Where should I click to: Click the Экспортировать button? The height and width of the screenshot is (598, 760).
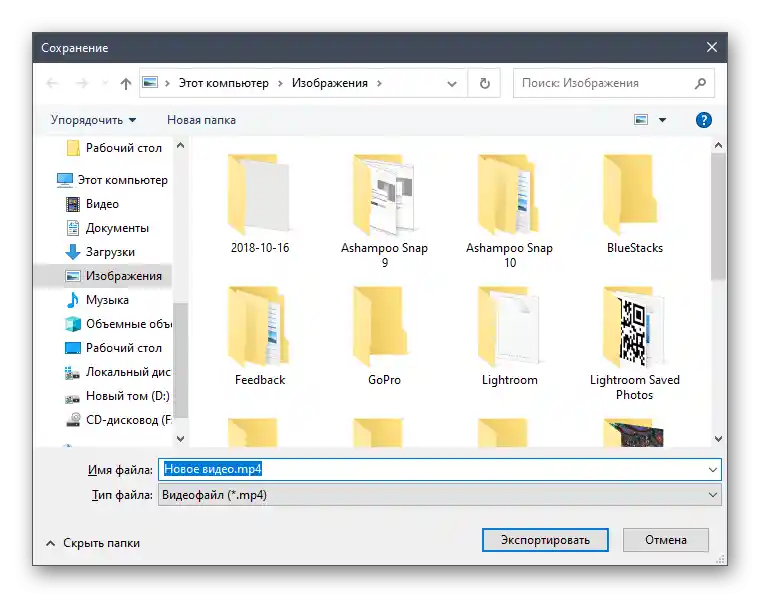click(544, 540)
